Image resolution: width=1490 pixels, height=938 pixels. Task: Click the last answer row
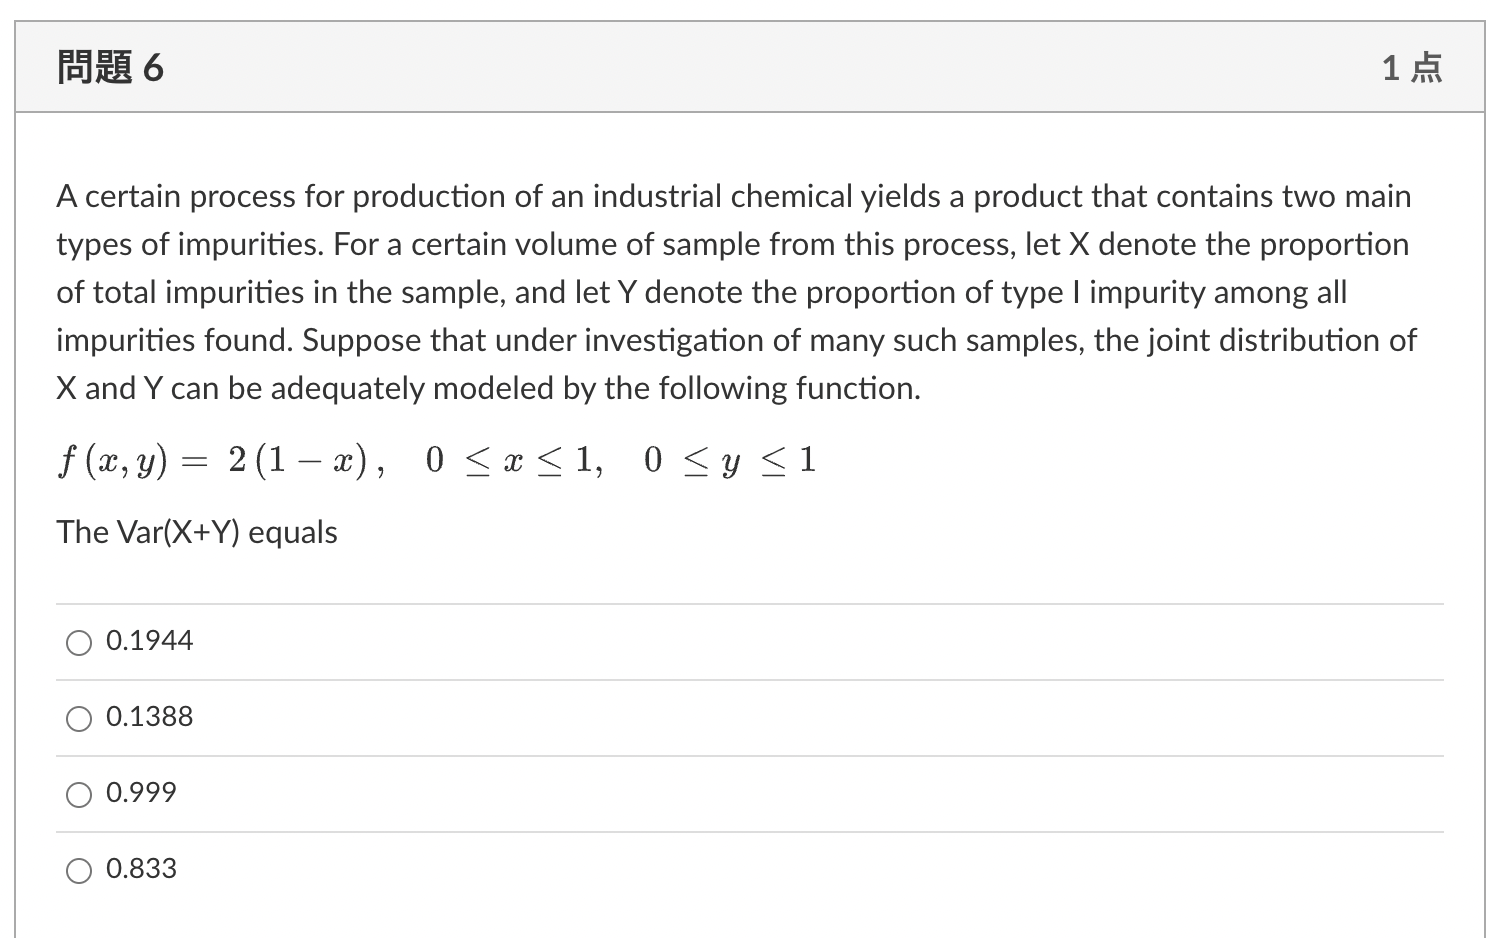point(745,869)
